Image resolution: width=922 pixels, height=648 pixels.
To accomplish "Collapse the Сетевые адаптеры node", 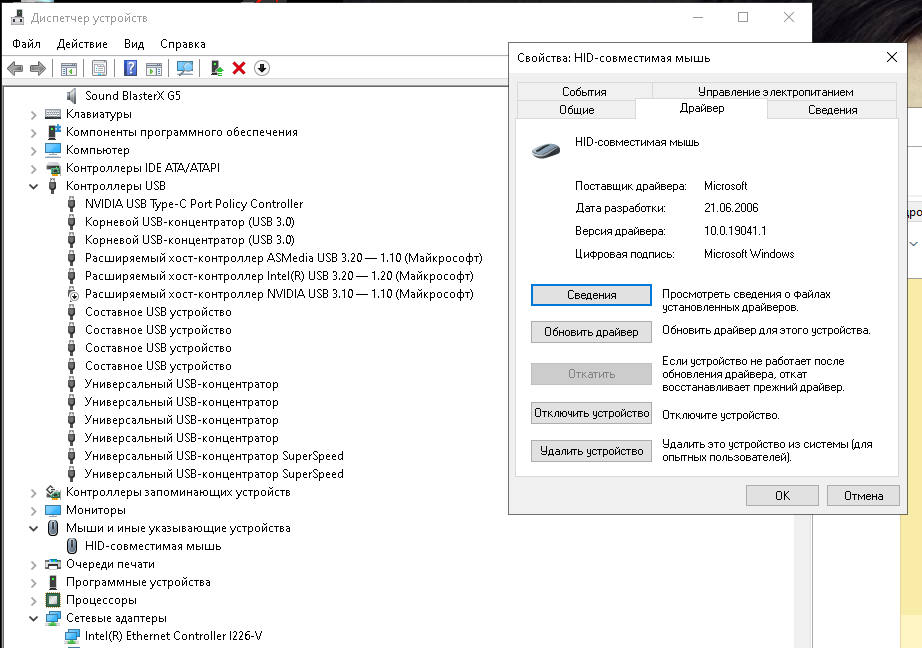I will [x=34, y=619].
